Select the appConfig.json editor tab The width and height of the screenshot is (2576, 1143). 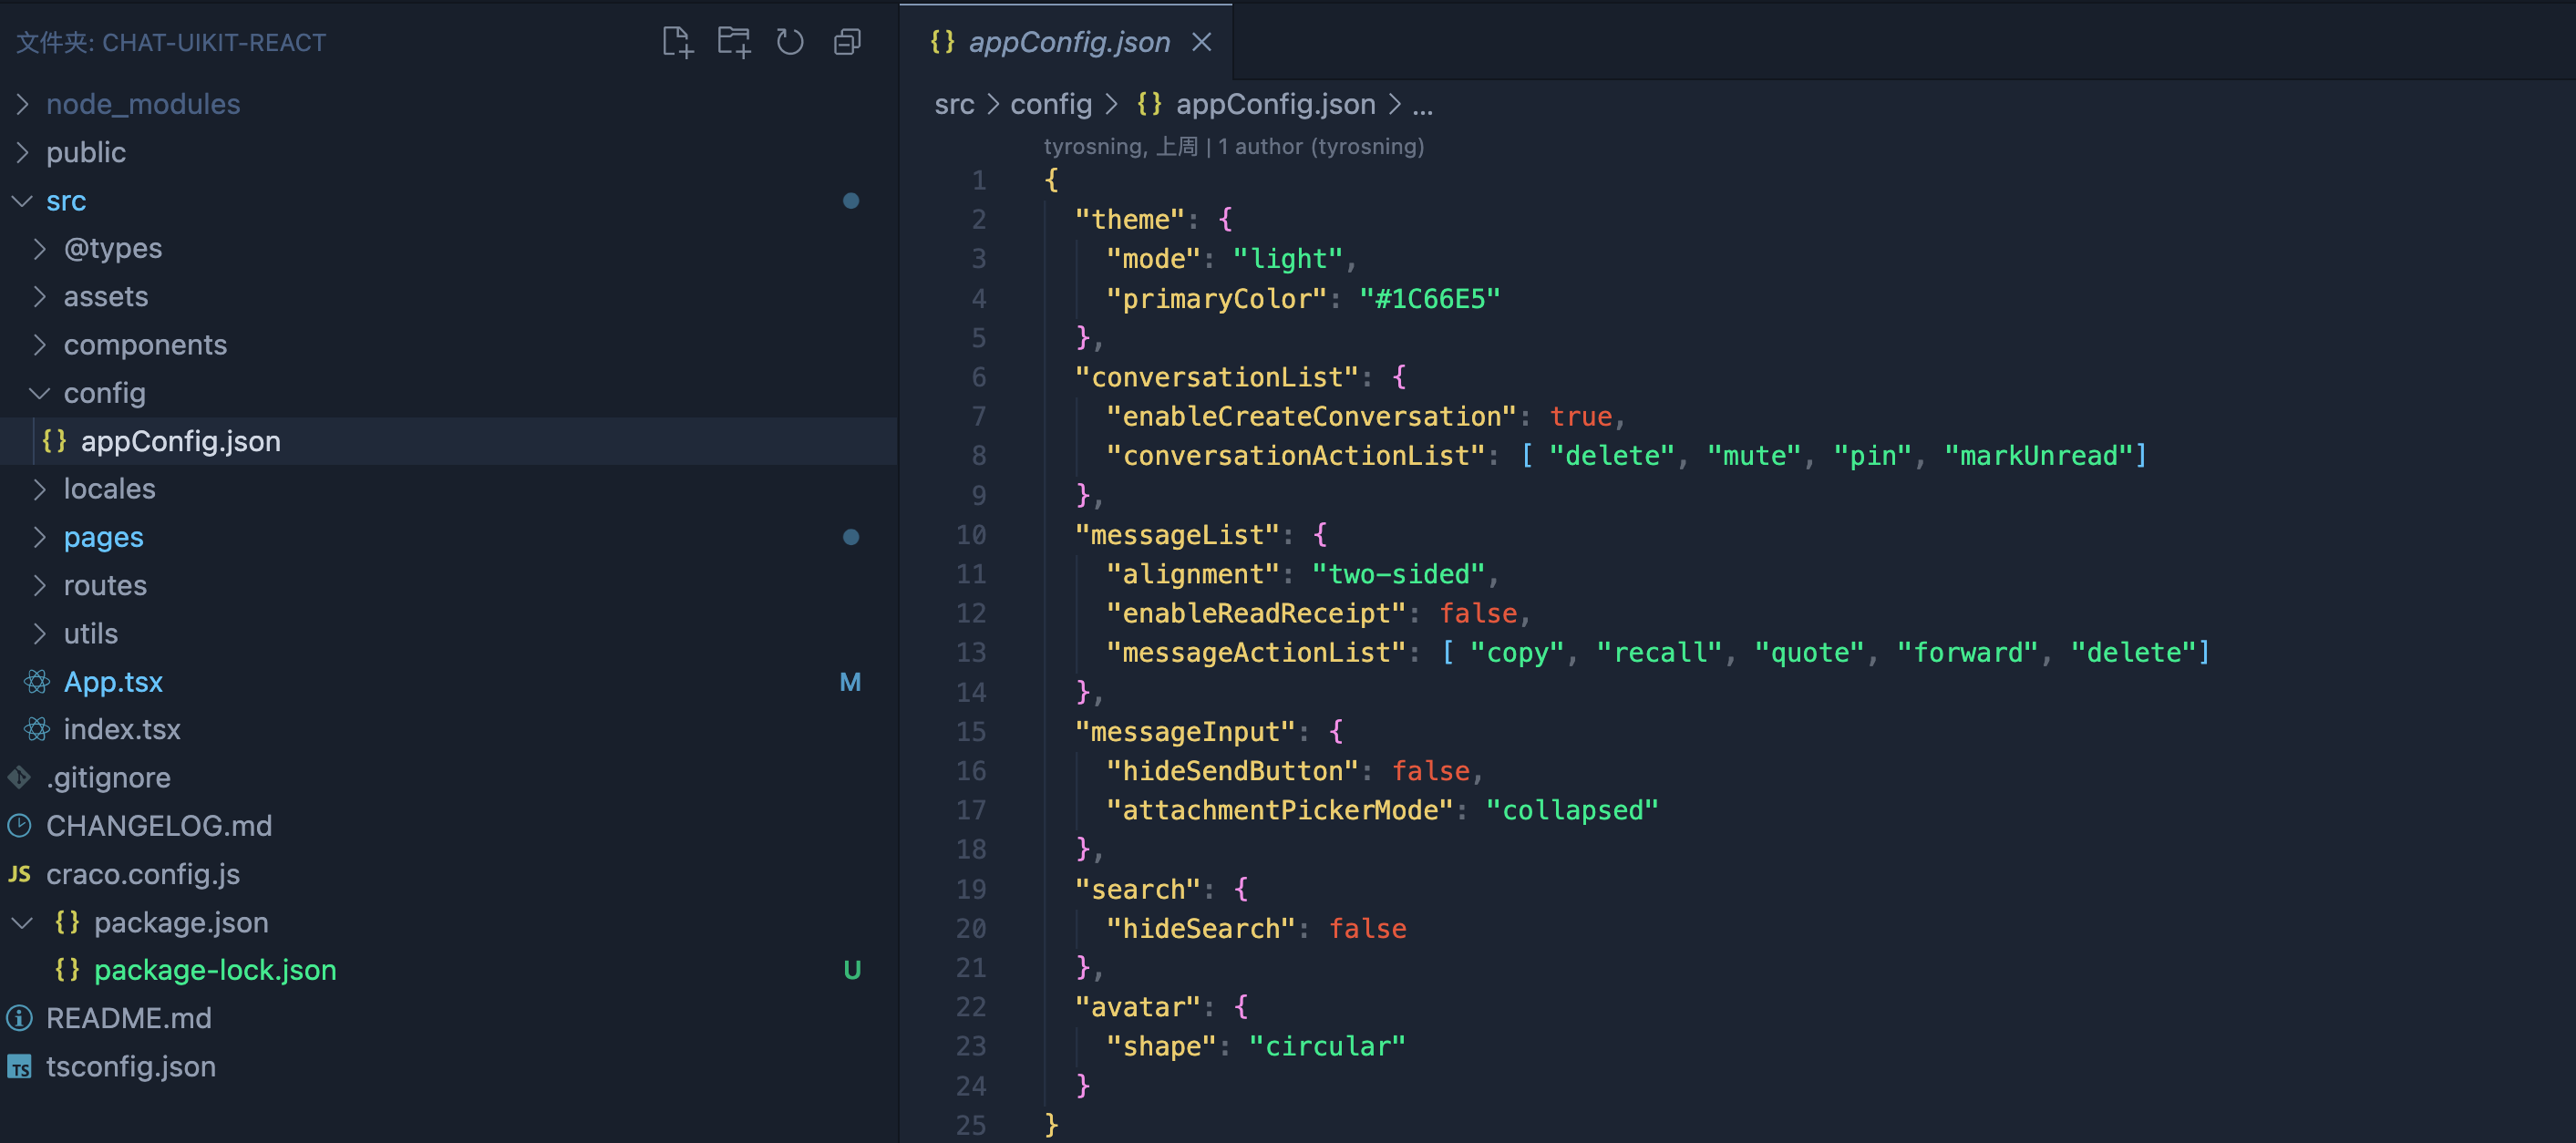coord(1068,42)
